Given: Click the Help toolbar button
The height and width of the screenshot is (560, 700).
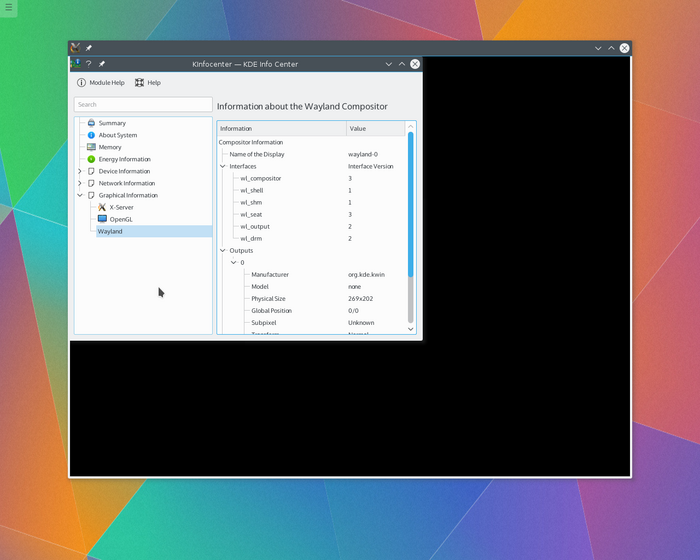Looking at the screenshot, I should click(147, 83).
